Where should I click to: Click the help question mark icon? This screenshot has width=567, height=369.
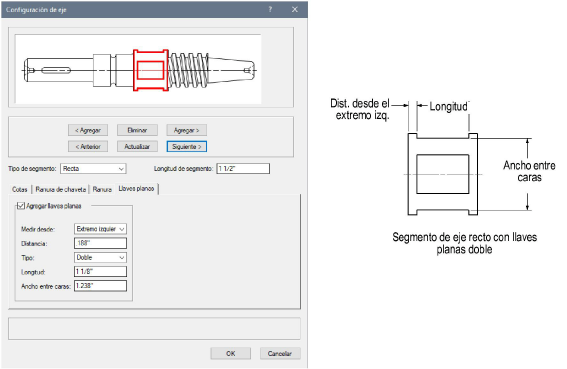(270, 9)
